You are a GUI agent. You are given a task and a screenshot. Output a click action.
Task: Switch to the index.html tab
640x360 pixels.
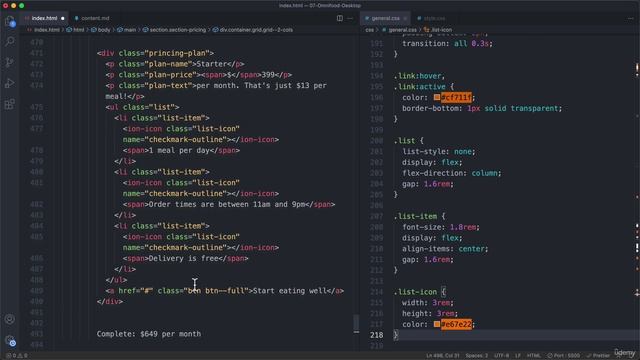(44, 18)
